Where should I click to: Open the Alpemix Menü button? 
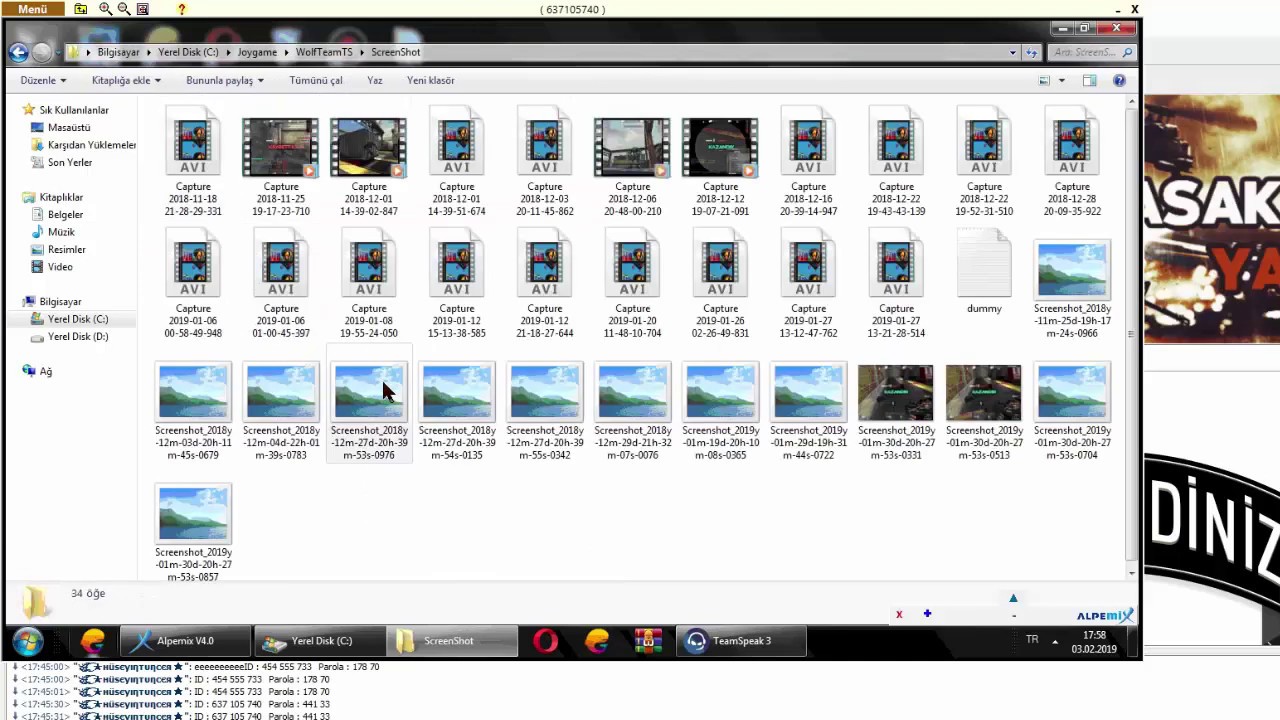tap(32, 9)
